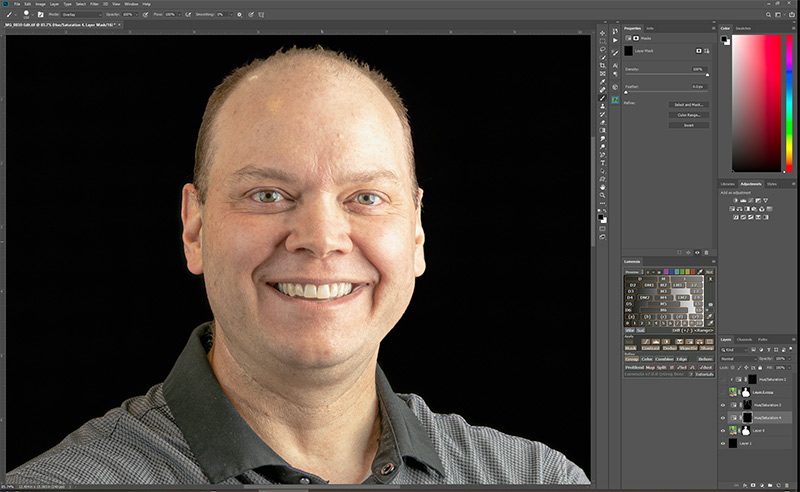Select the Rectangular Marquee tool
This screenshot has height=492, width=800.
coord(603,41)
